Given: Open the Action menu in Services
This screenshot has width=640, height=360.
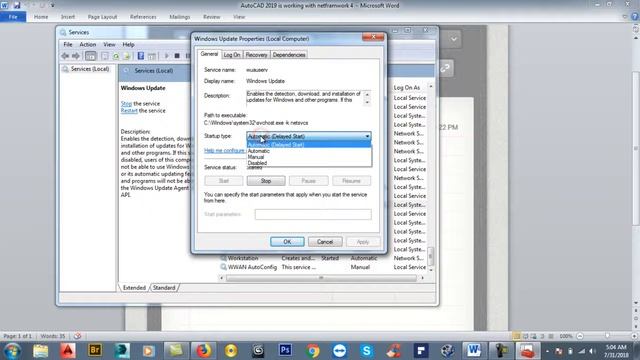Looking at the screenshot, I should click(87, 44).
